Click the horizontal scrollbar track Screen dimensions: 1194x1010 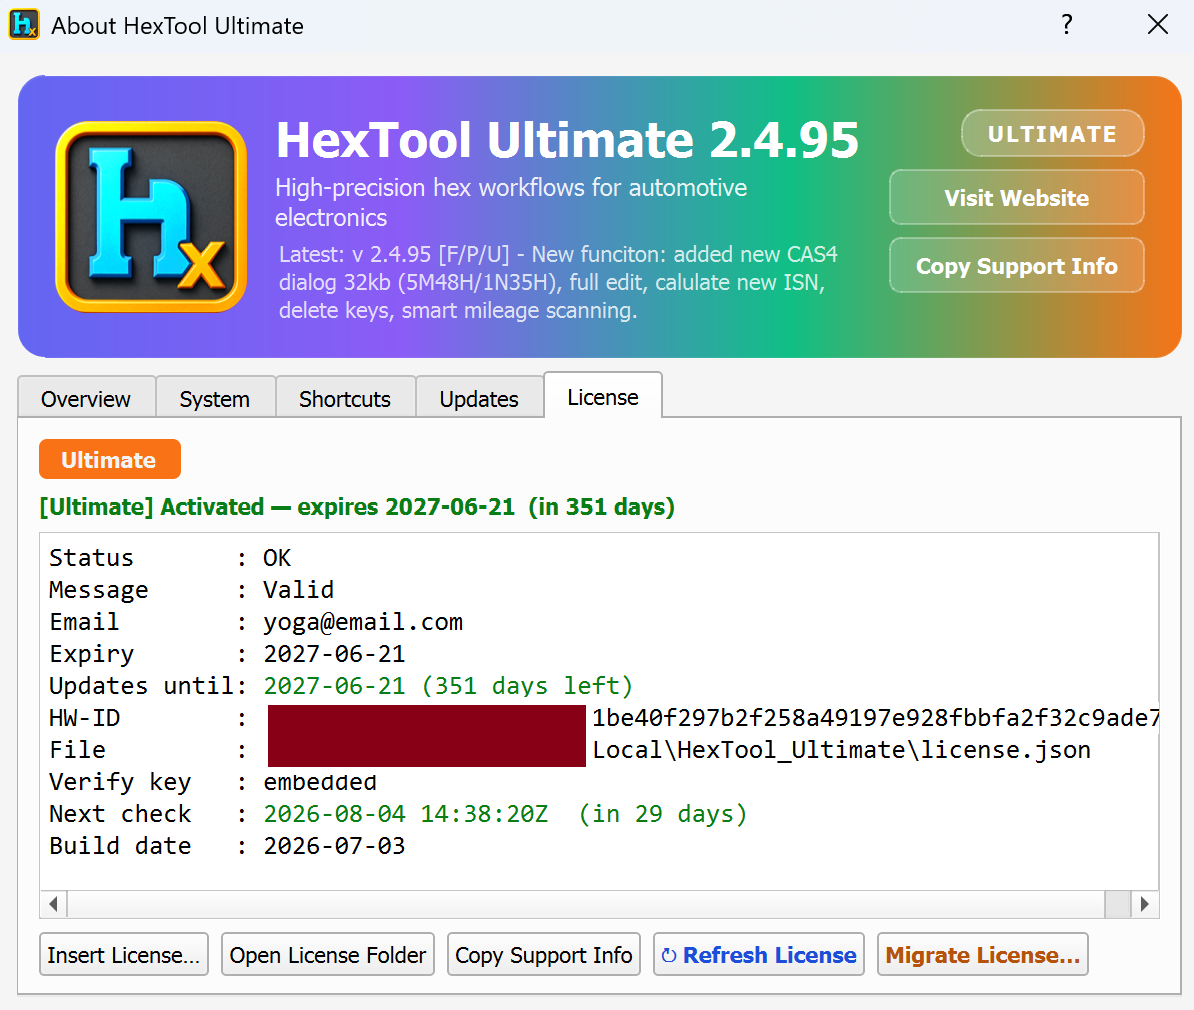(x=586, y=904)
